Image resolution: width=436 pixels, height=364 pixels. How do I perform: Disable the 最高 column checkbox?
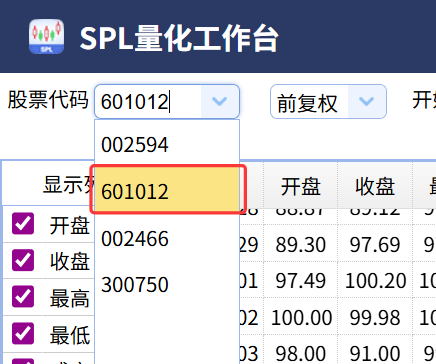[x=23, y=296]
